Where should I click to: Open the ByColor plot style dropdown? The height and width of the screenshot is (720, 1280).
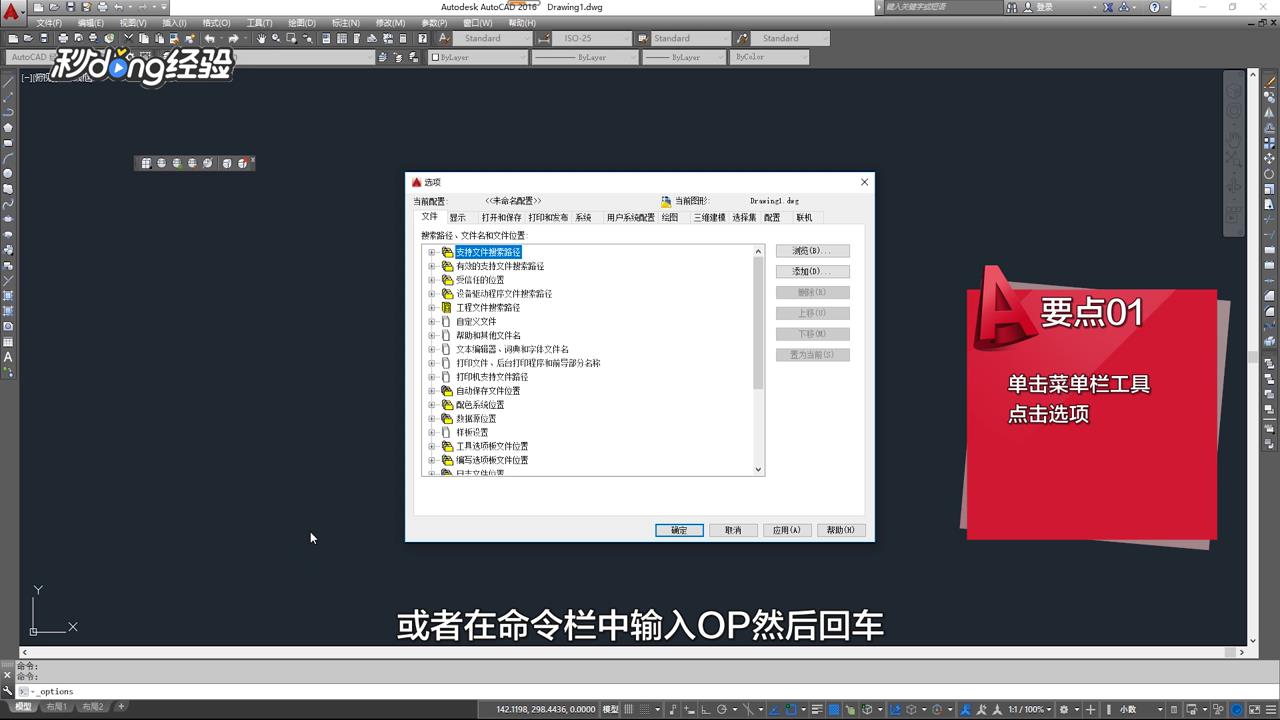pyautogui.click(x=770, y=58)
